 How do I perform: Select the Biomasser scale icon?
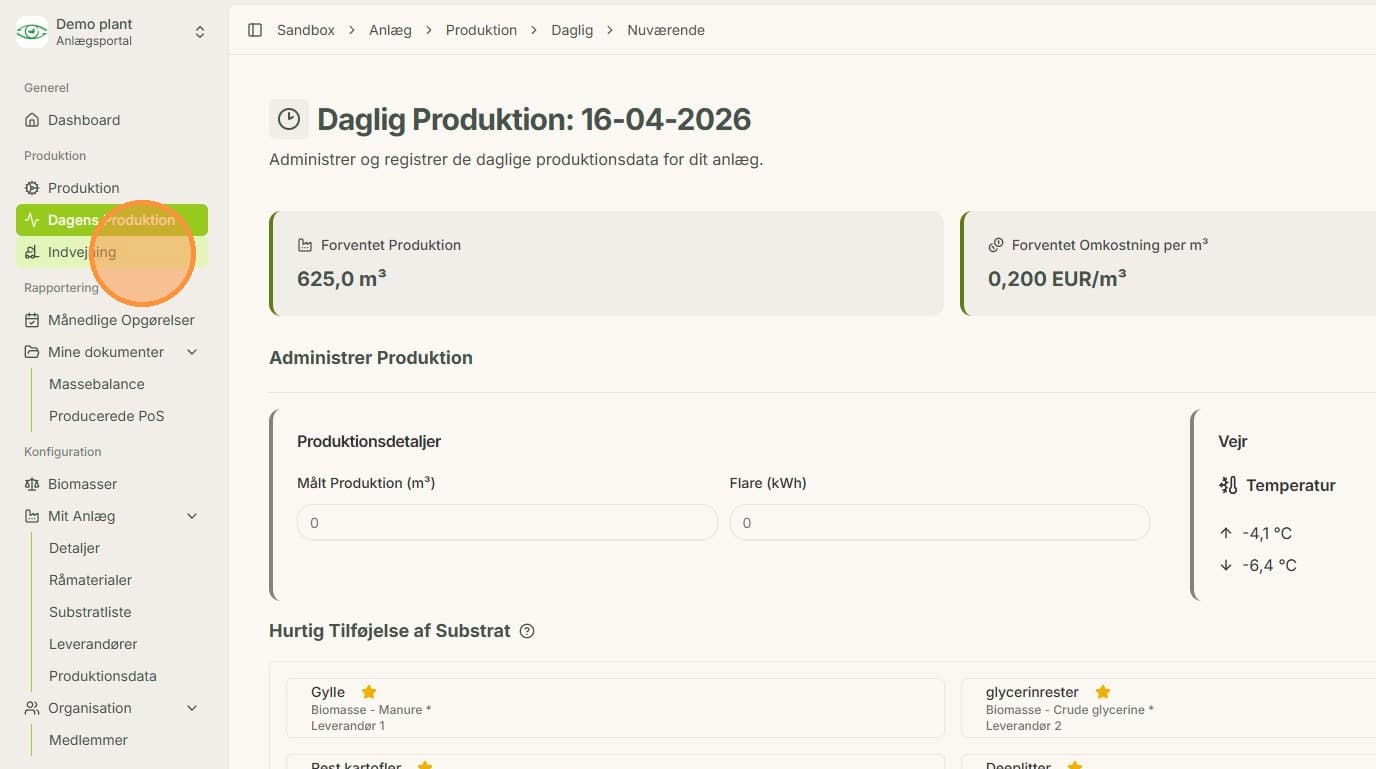click(x=32, y=484)
